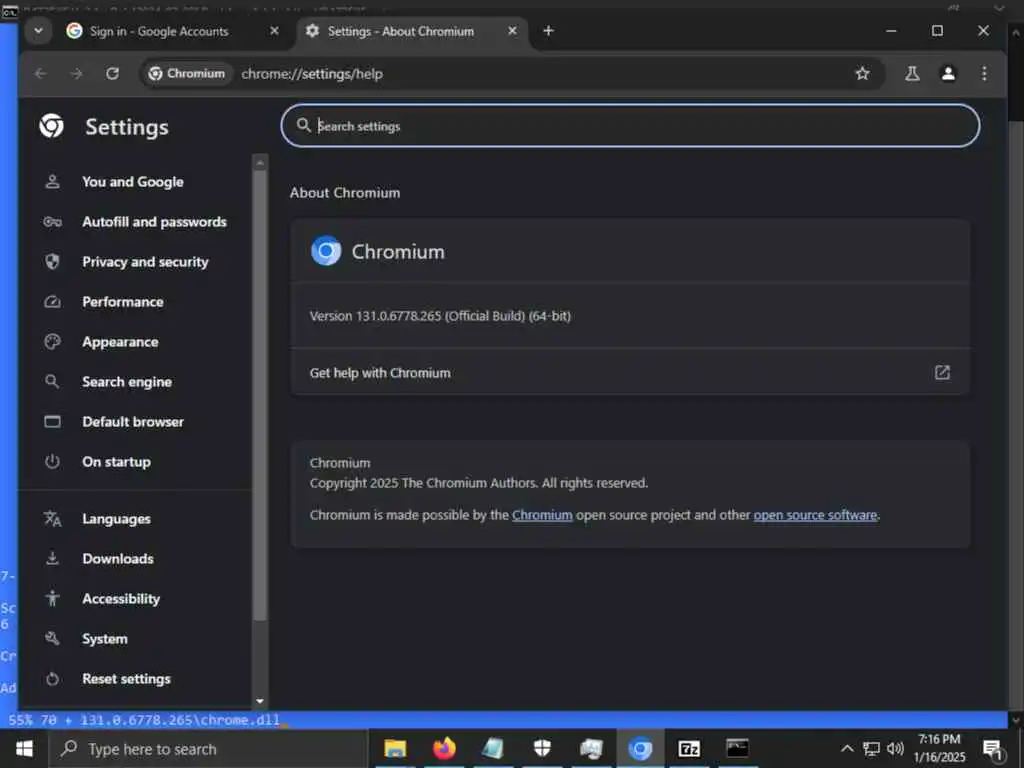Click the palette Appearance icon
This screenshot has width=1024, height=768.
(52, 342)
